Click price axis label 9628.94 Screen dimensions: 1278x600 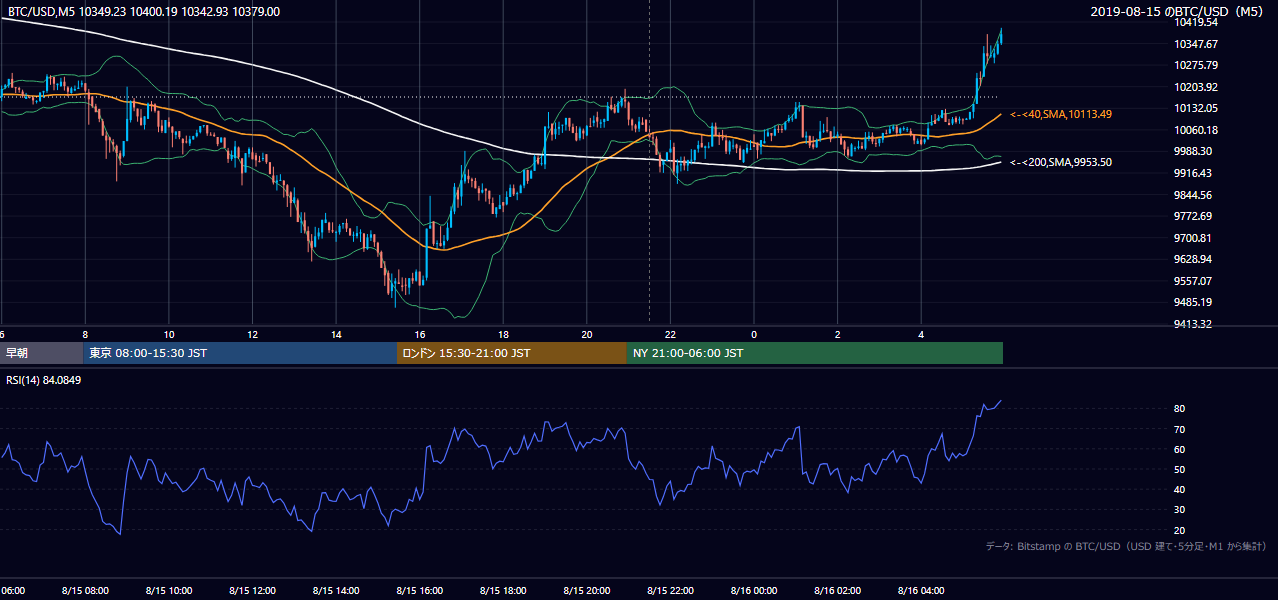pos(1192,259)
